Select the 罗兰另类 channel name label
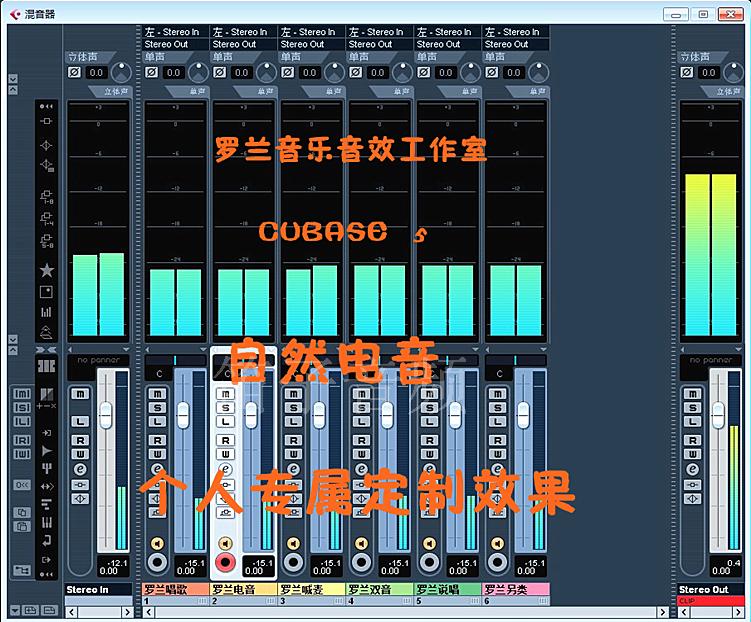Image resolution: width=751 pixels, height=622 pixels. click(516, 589)
